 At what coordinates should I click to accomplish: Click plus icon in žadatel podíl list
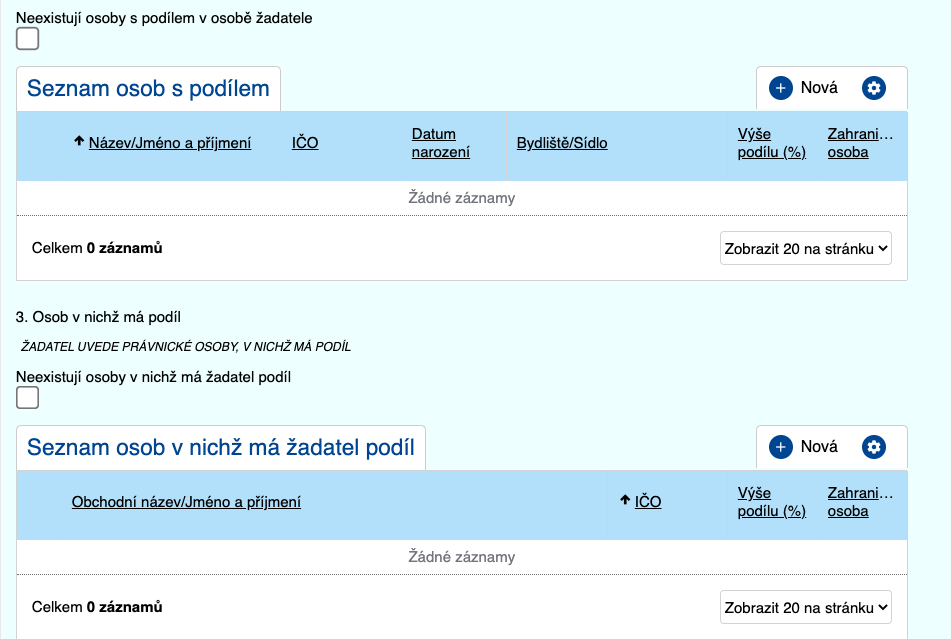(x=780, y=447)
